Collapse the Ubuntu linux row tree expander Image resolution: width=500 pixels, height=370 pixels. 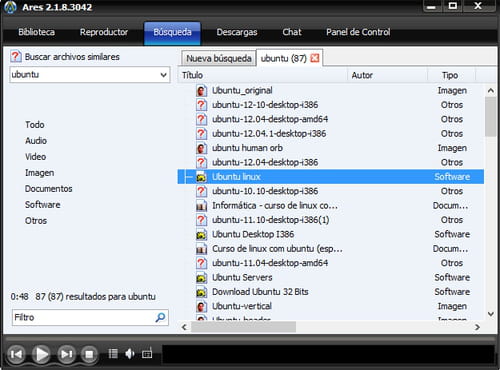tap(189, 177)
